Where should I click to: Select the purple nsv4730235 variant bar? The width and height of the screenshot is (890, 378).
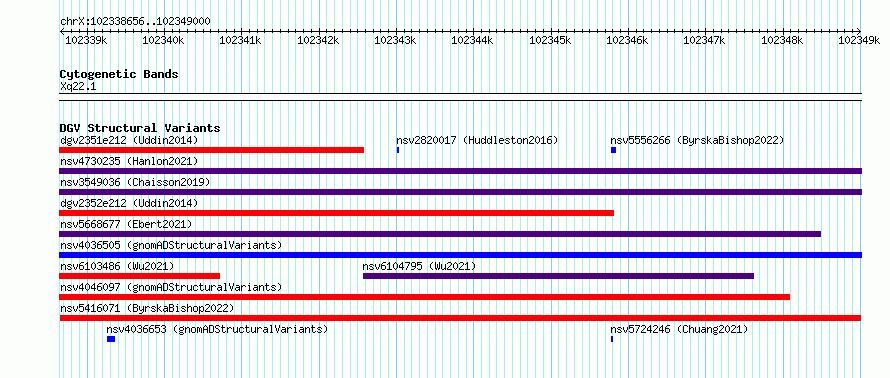click(x=460, y=171)
